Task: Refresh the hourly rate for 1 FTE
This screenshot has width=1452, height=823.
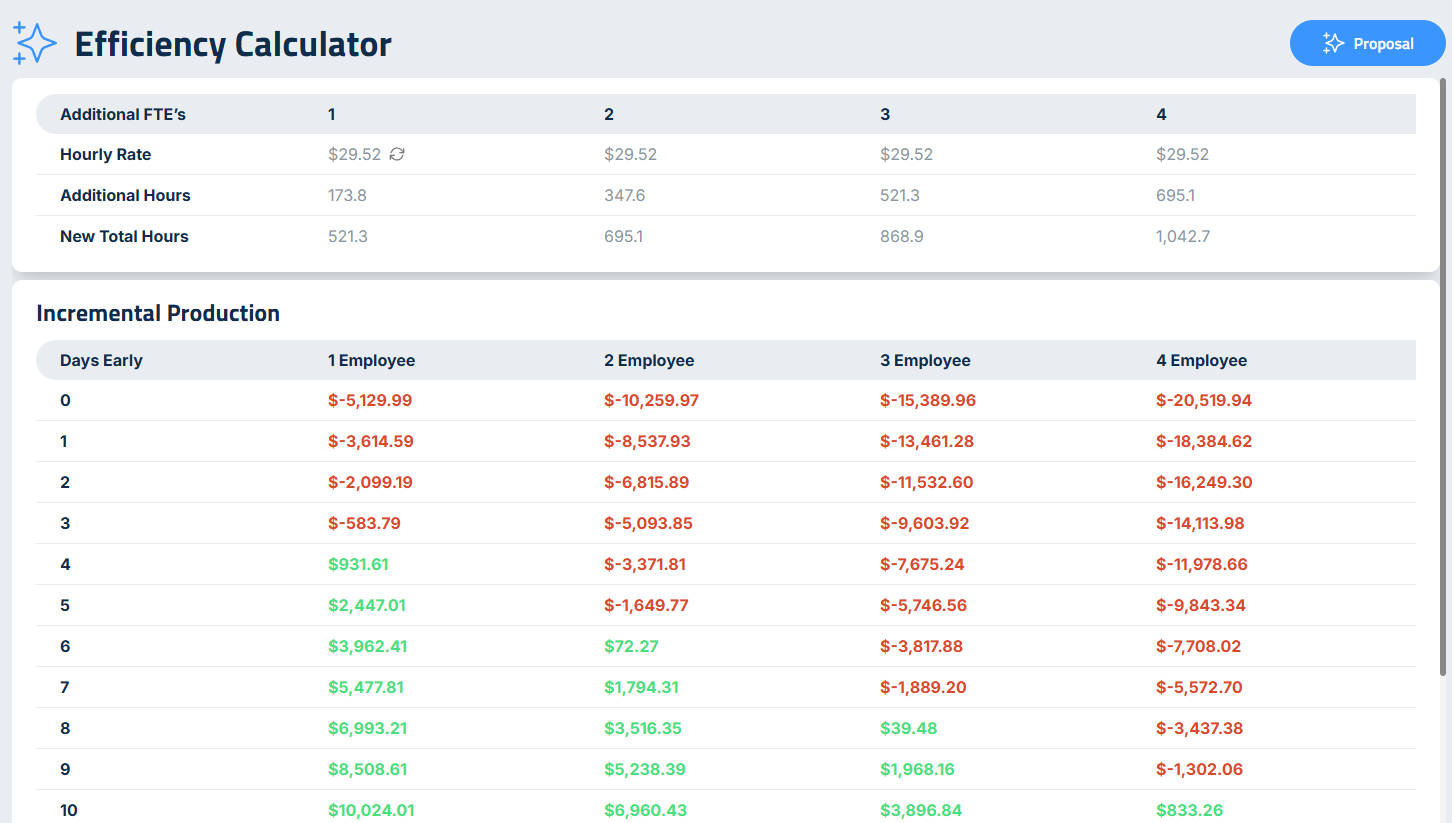Action: [x=397, y=154]
